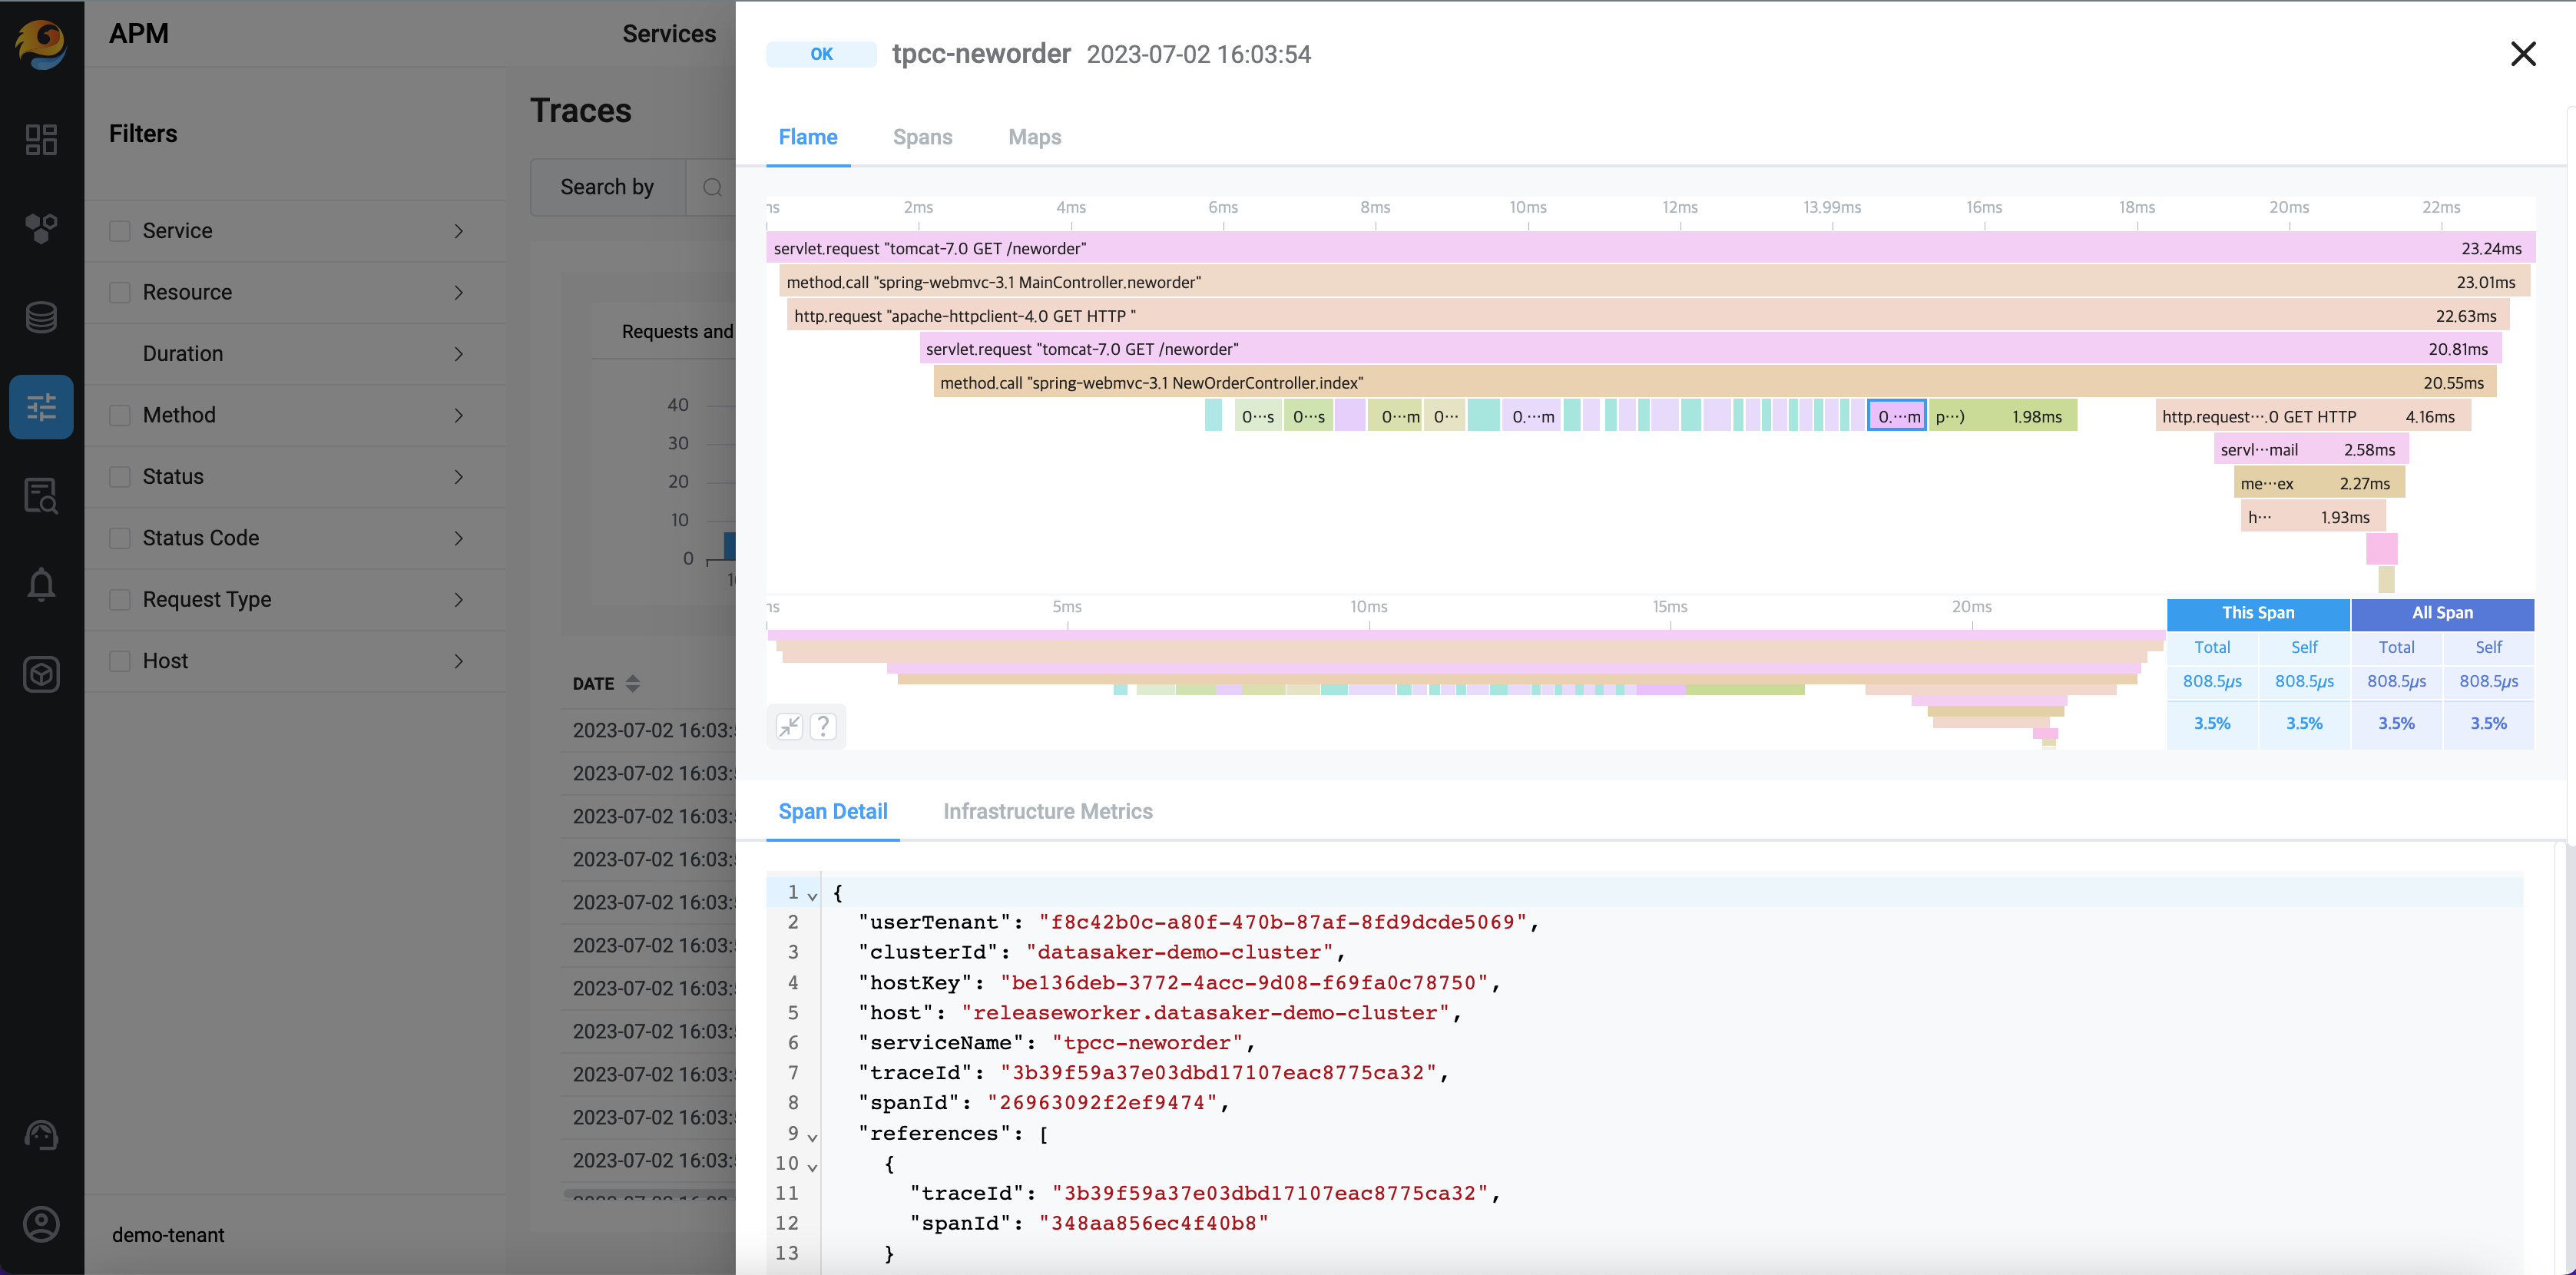This screenshot has height=1275, width=2576.
Task: Collapse JSON line 10 fold arrow
Action: pyautogui.click(x=812, y=1167)
